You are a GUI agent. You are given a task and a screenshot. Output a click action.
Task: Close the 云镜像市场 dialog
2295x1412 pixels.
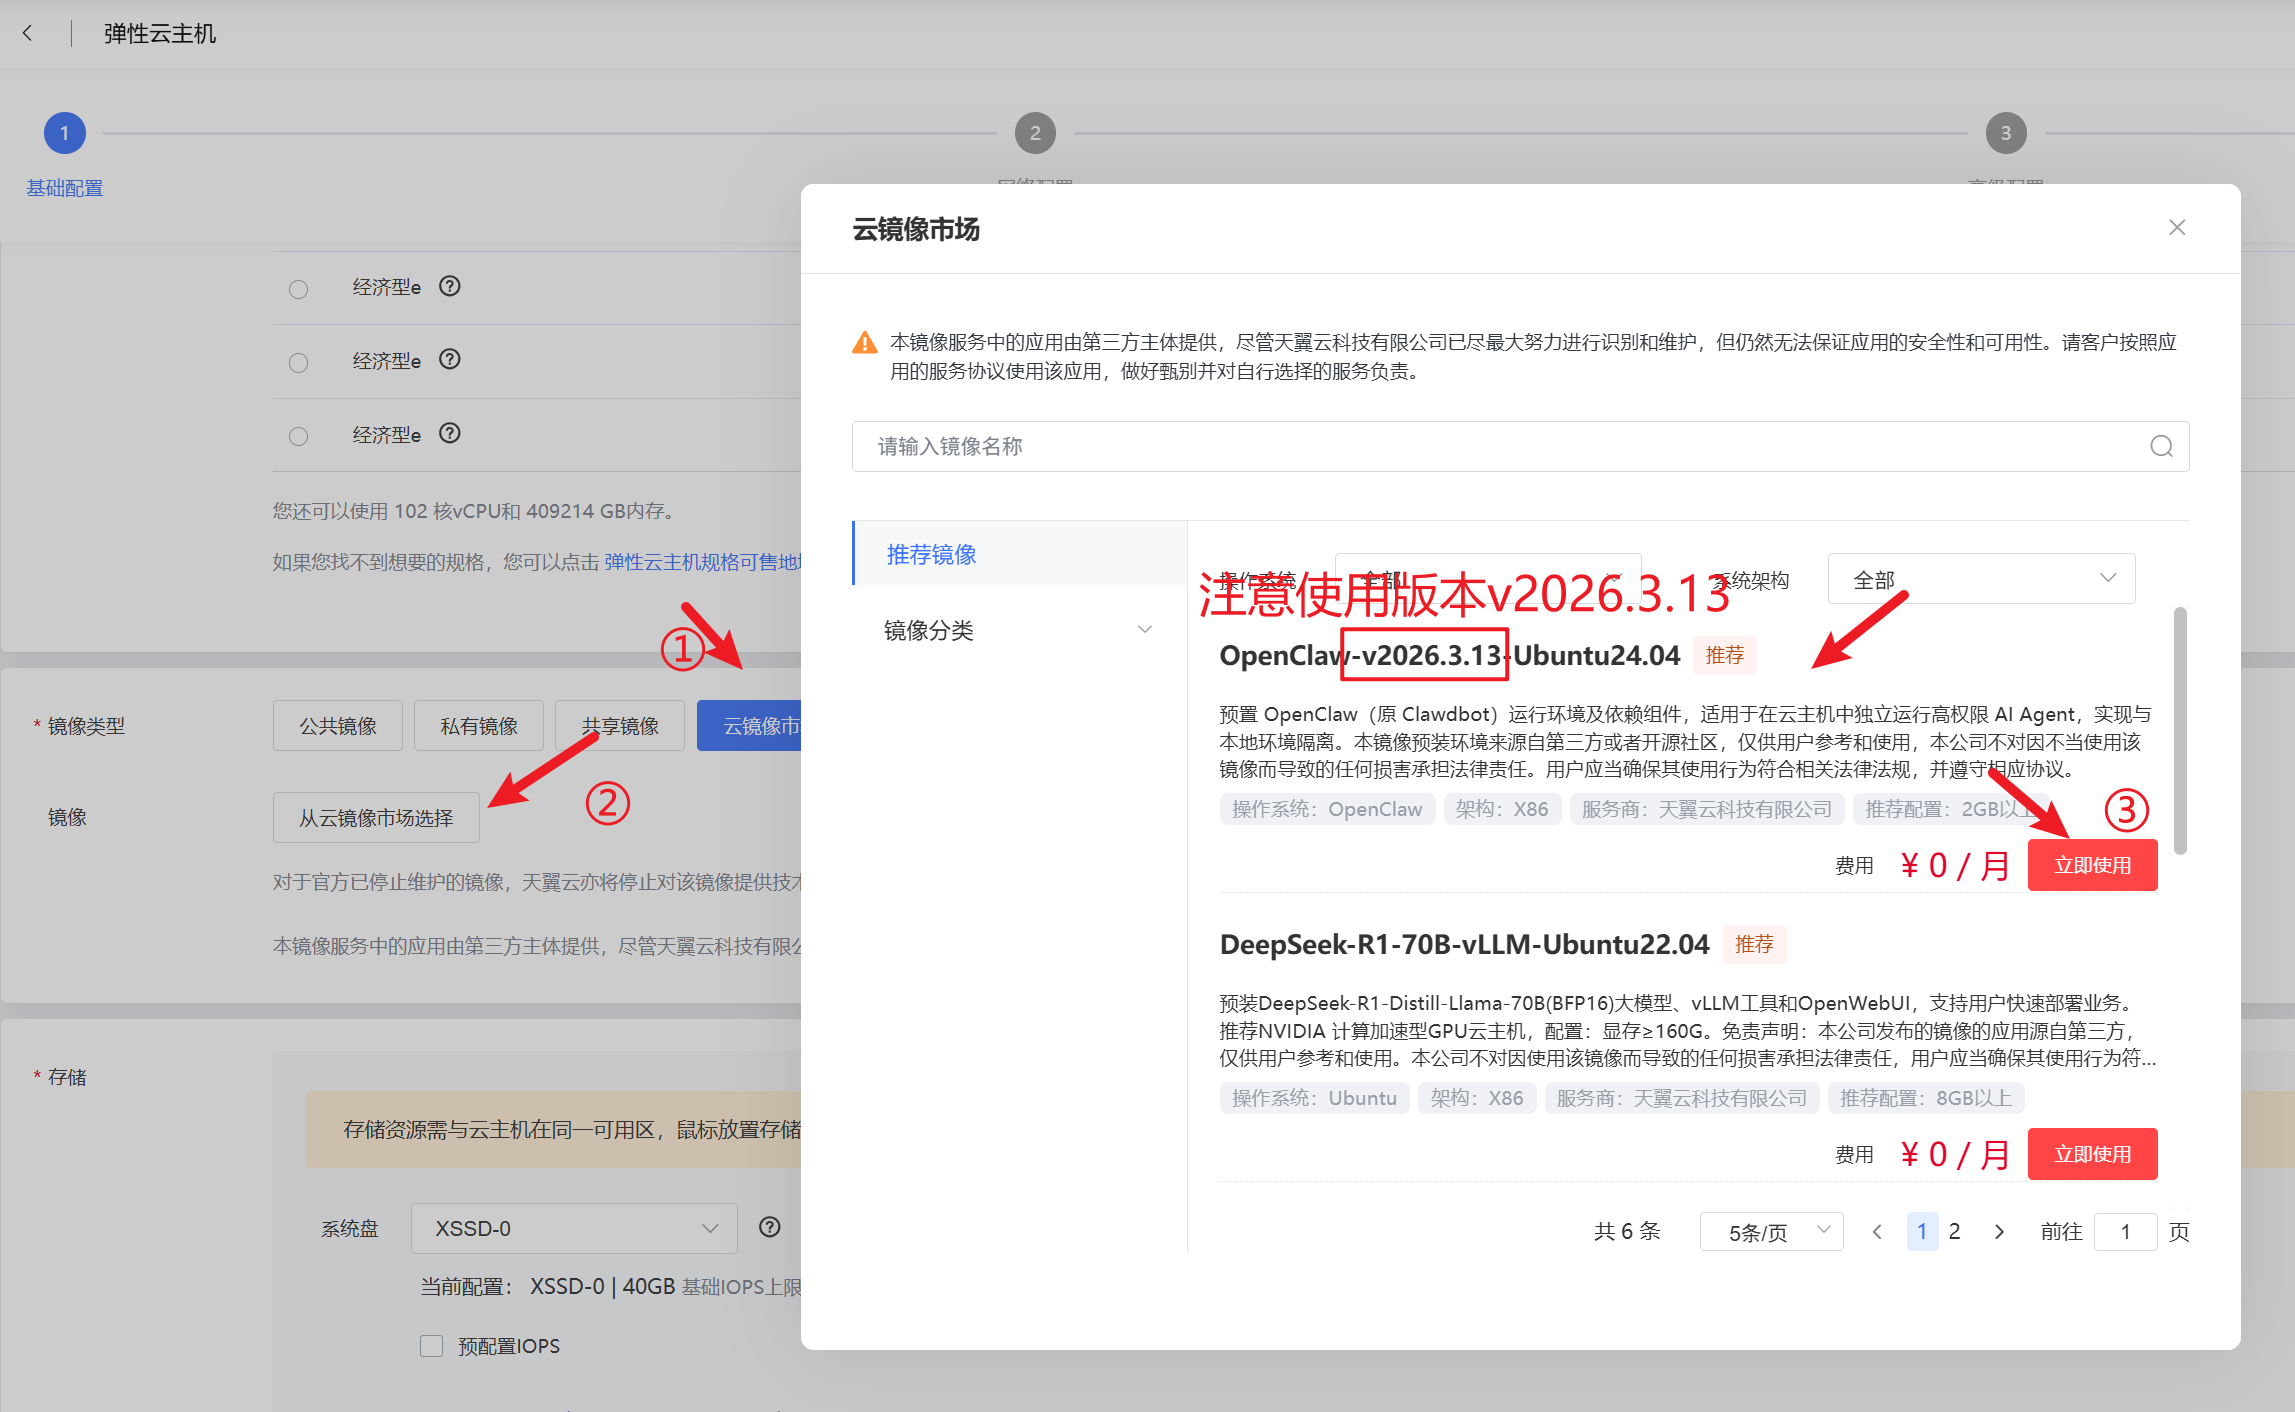point(2176,228)
